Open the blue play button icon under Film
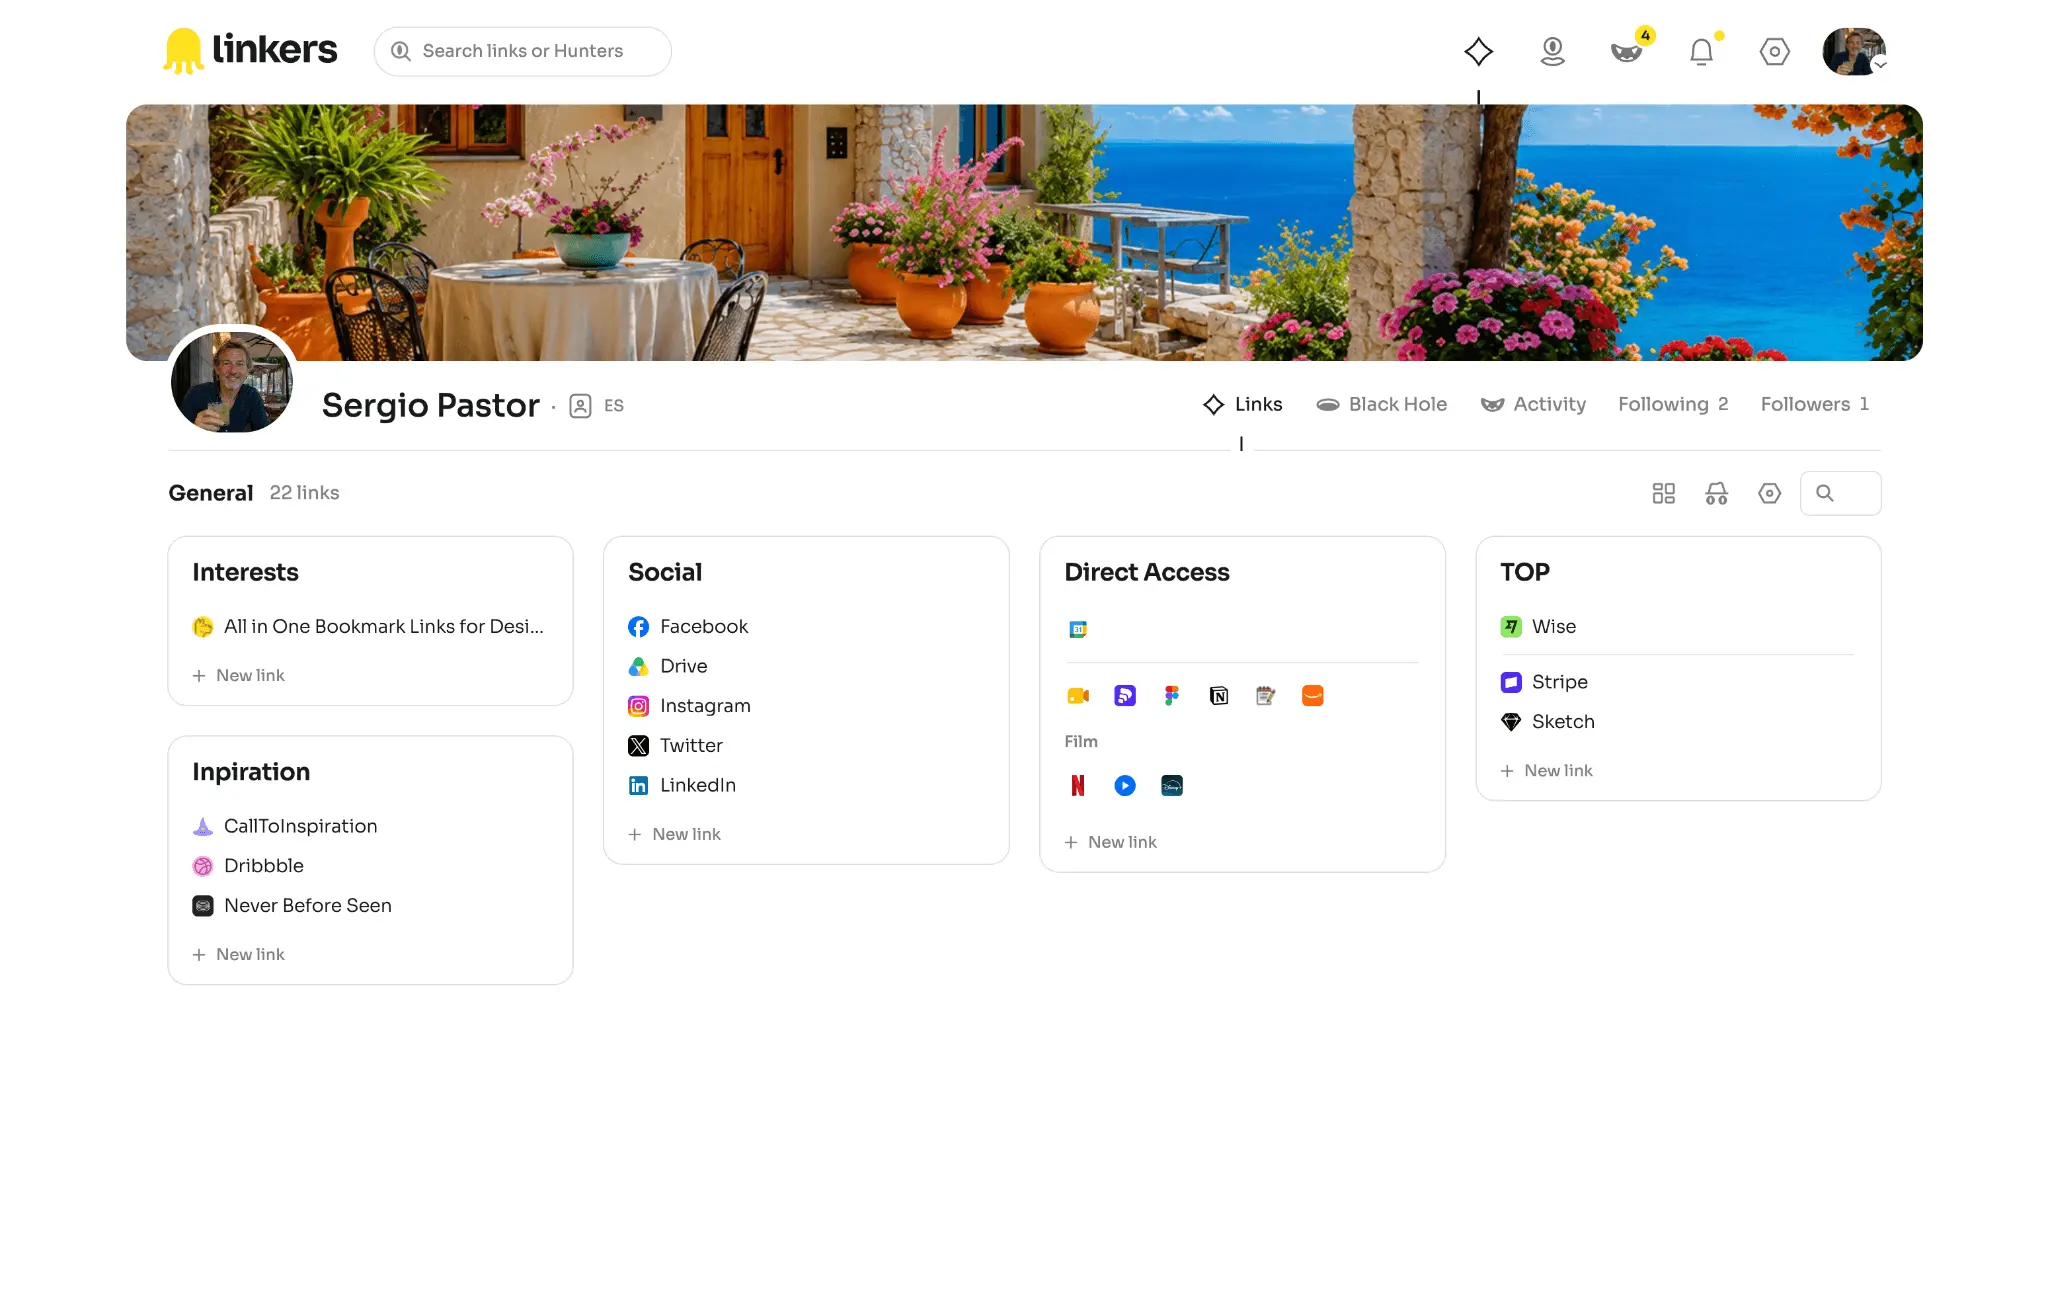Image resolution: width=2048 pixels, height=1304 pixels. (x=1125, y=785)
